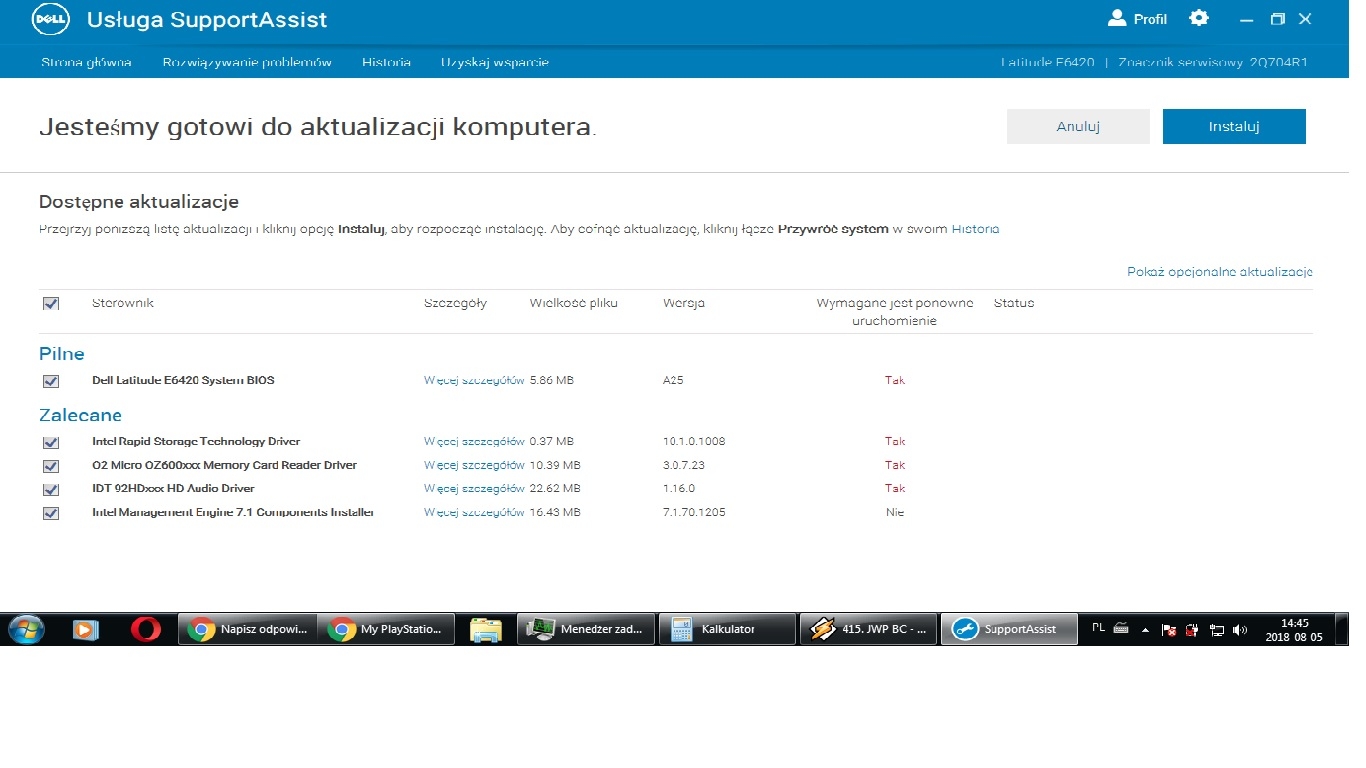
Task: Click SupportAssist taskbar button
Action: [1010, 629]
